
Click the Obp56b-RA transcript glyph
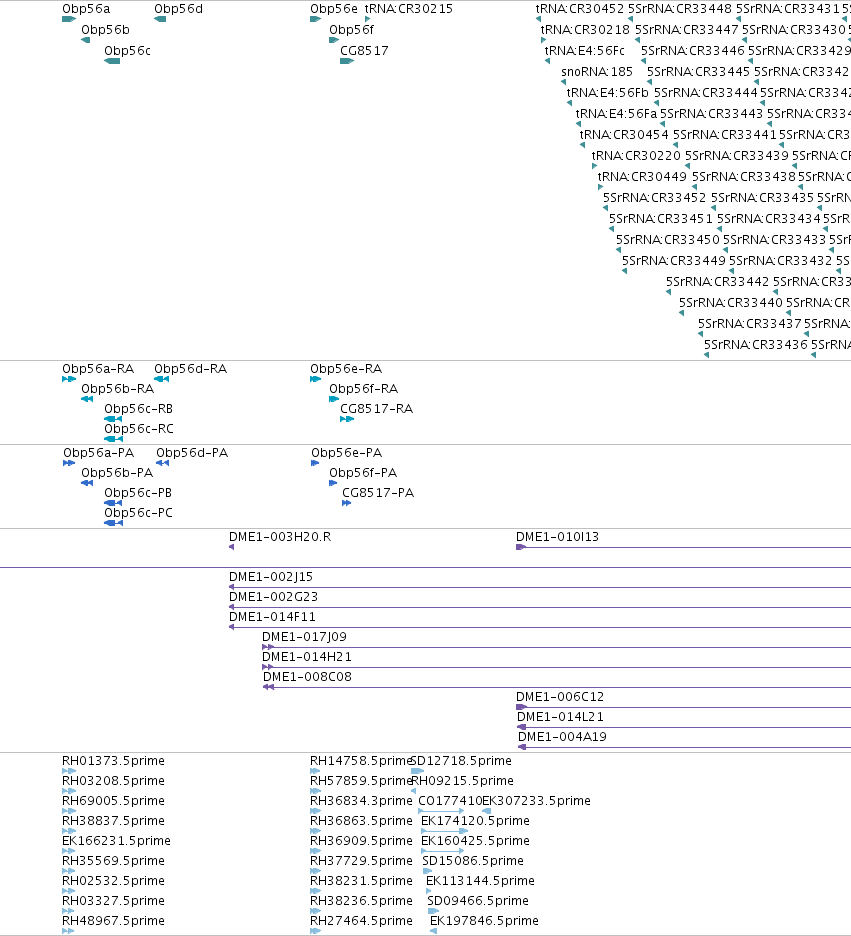[87, 399]
